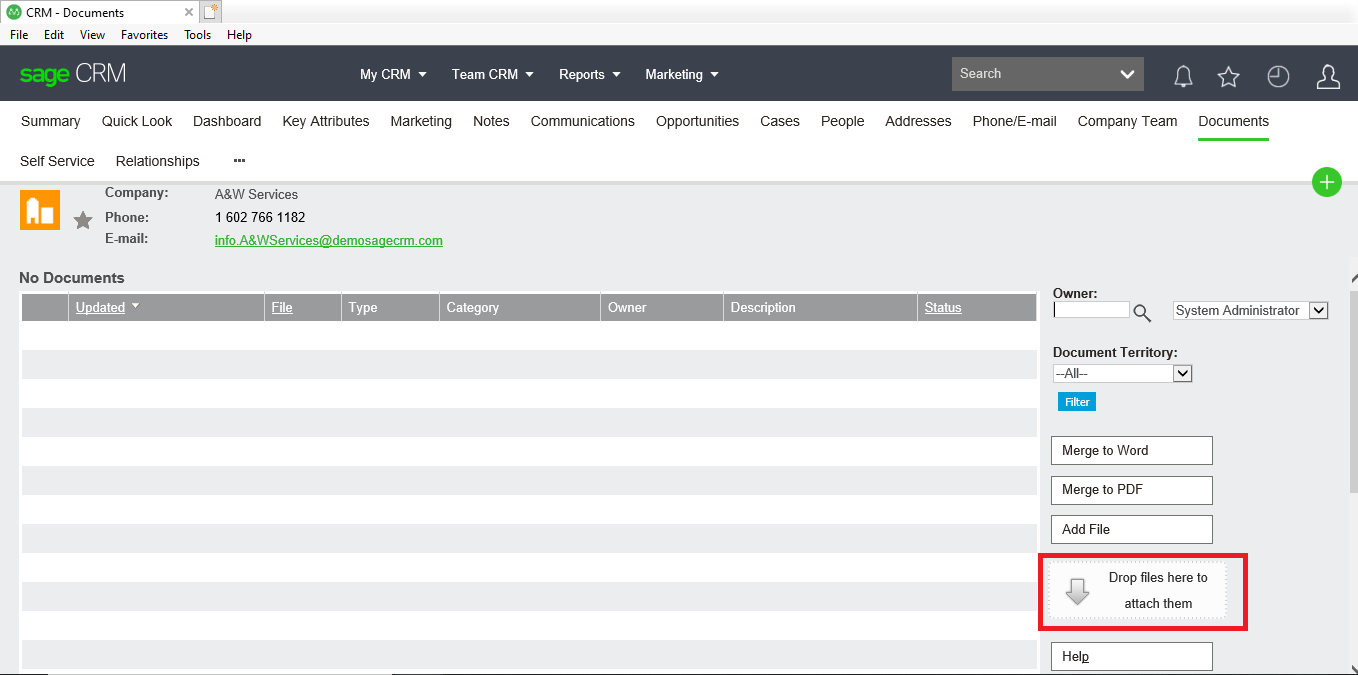Open the Edit browser menu
The height and width of the screenshot is (675, 1358).
(x=54, y=35)
